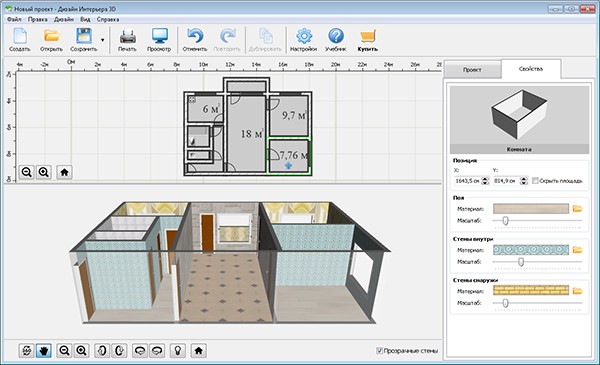600x365 pixels.
Task: Browse inner walls material folder icon
Action: coord(577,250)
